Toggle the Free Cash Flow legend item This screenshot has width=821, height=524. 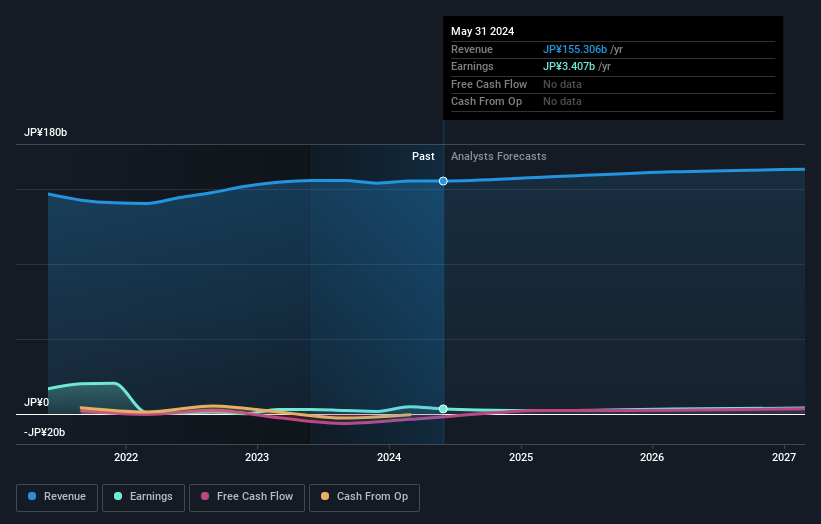pos(247,497)
